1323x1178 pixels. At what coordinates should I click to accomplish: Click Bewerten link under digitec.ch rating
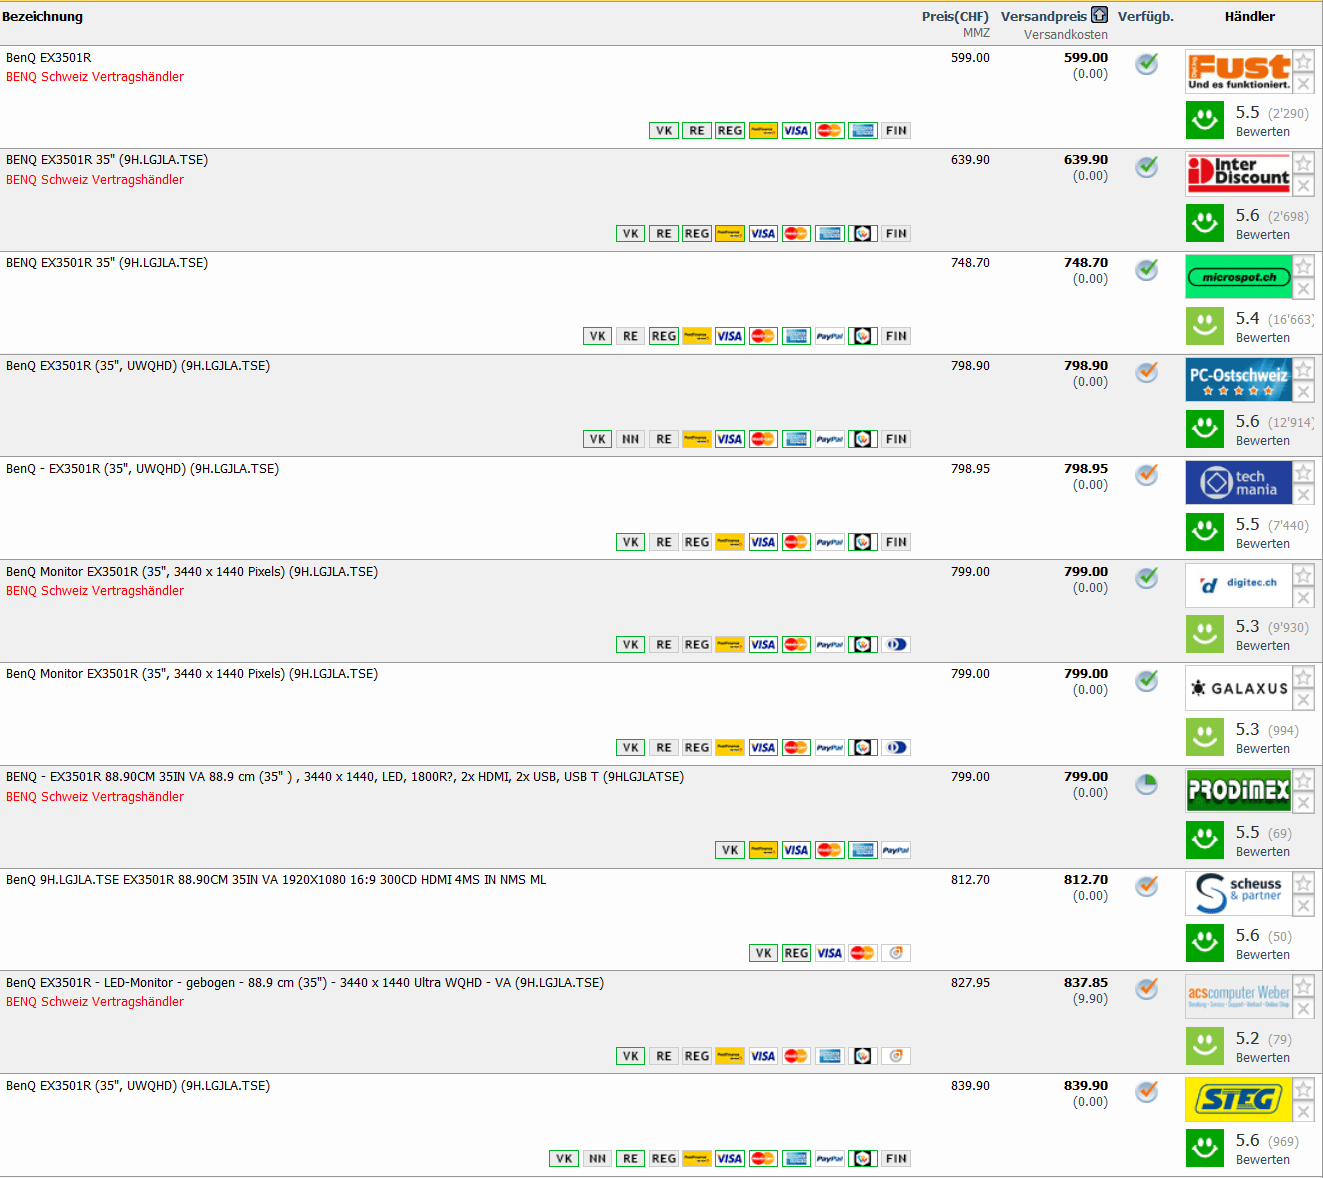1263,646
